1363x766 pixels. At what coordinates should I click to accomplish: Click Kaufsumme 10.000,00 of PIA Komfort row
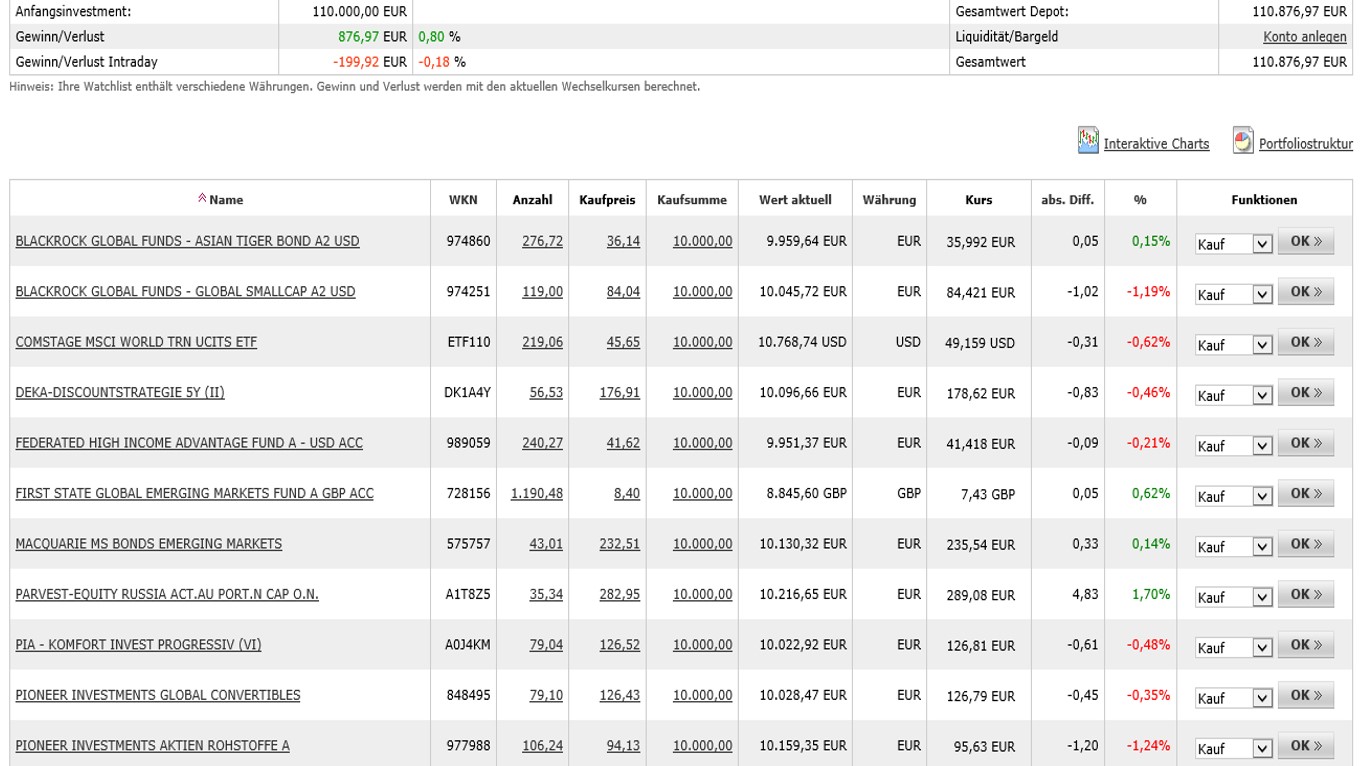click(702, 645)
